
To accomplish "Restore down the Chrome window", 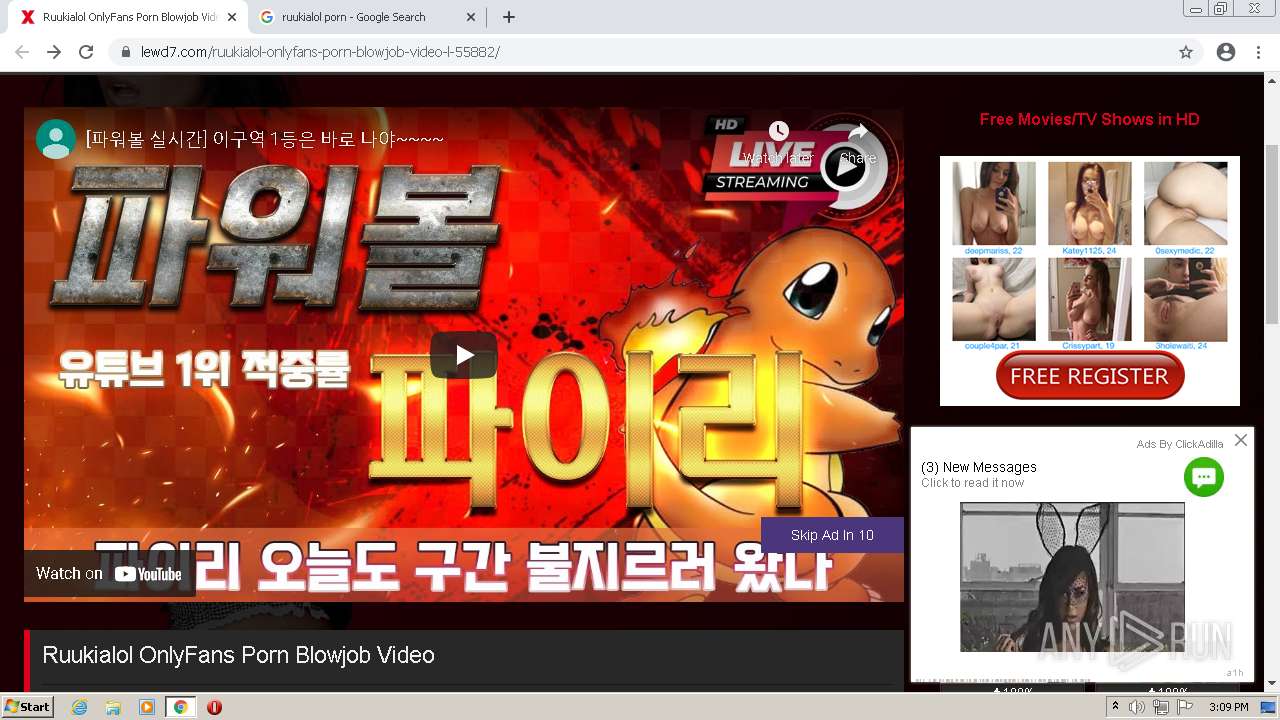I will pos(1221,9).
